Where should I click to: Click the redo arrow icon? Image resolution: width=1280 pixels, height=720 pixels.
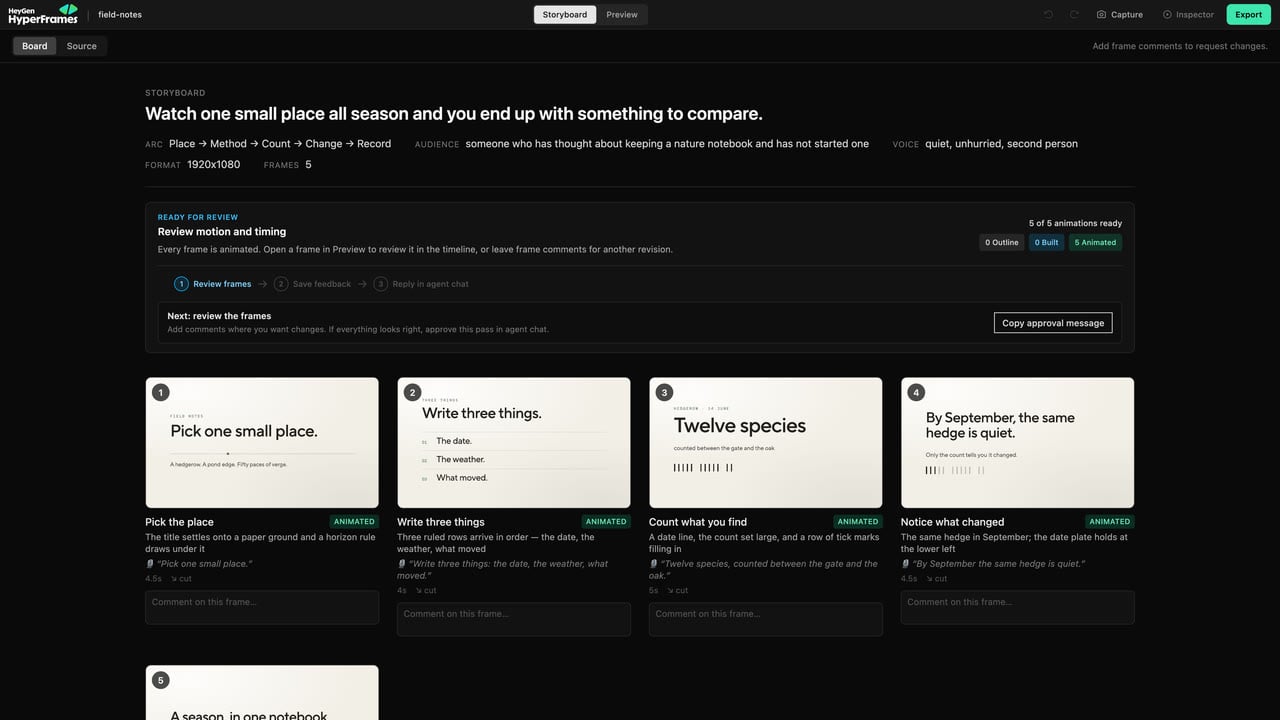point(1074,14)
